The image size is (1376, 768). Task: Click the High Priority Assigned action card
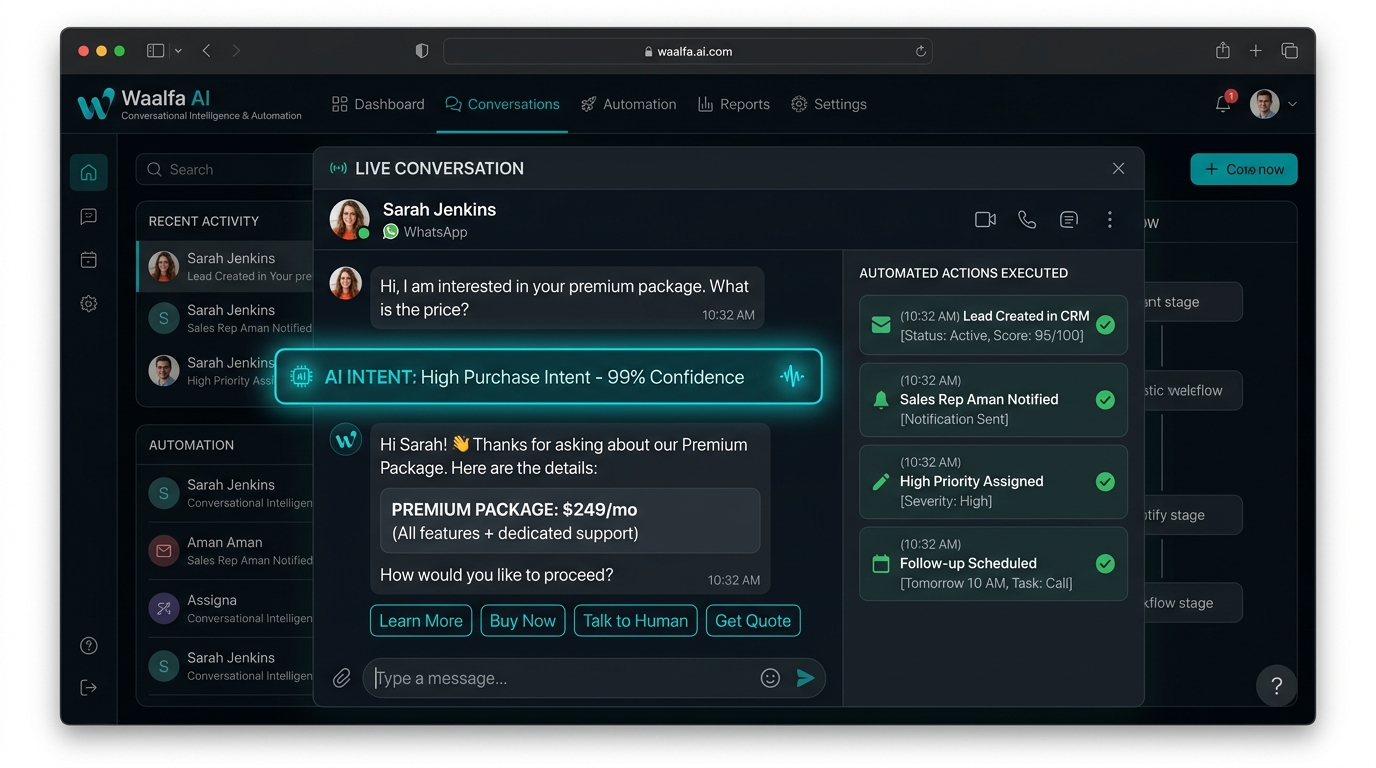993,482
